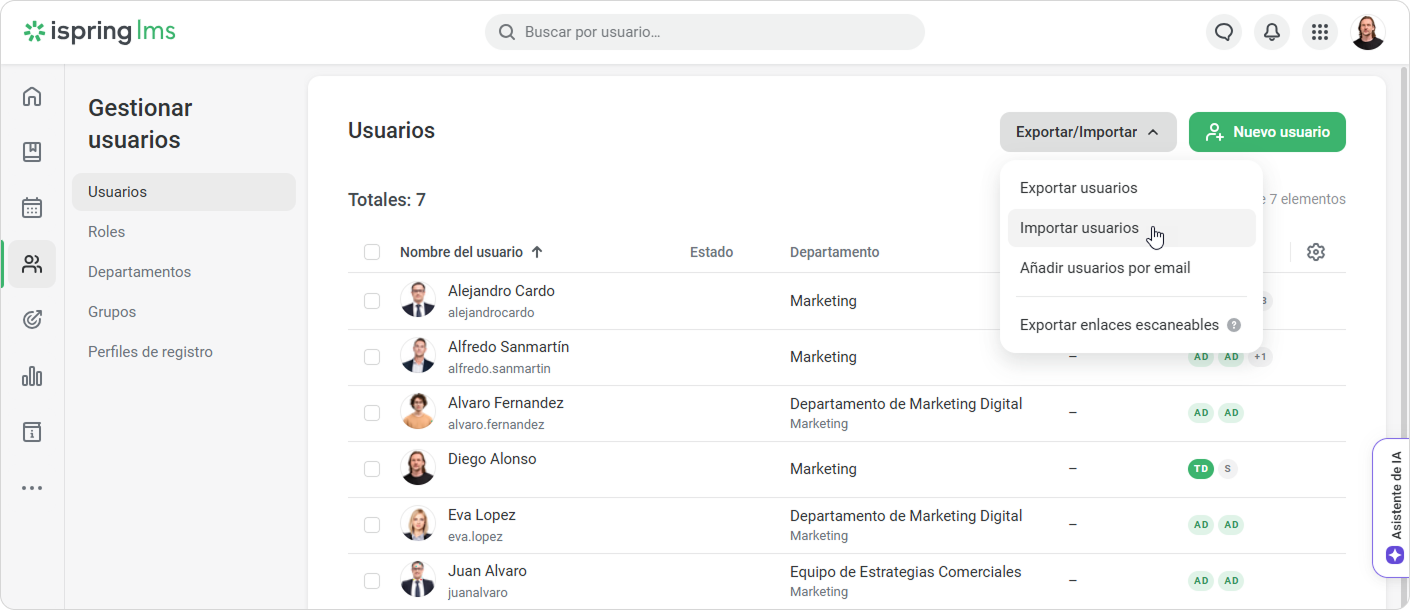Viewport: 1410px width, 610px height.
Task: Select the checkbox for Eva Lopez
Action: pyautogui.click(x=372, y=525)
